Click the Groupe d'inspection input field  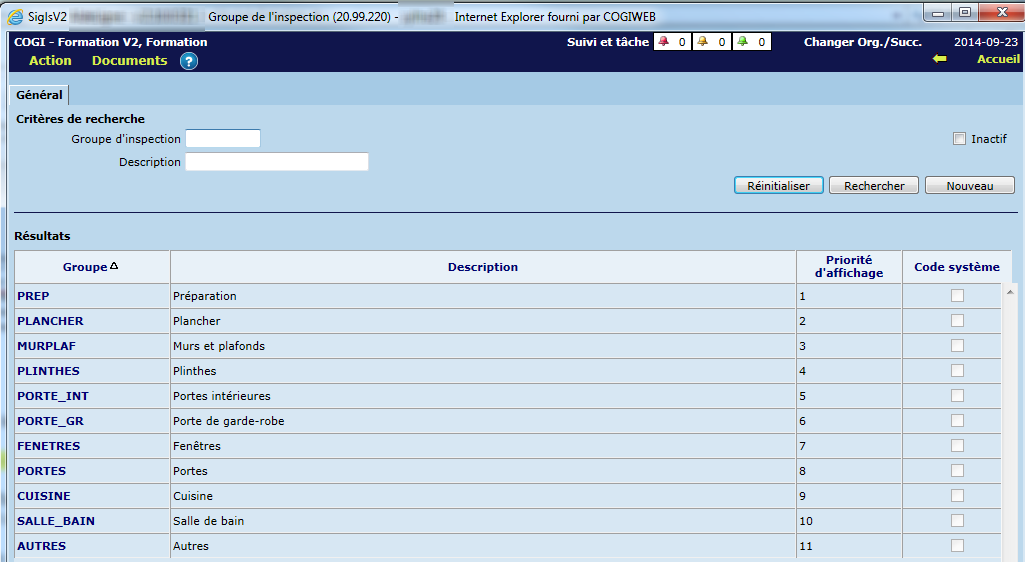click(223, 139)
